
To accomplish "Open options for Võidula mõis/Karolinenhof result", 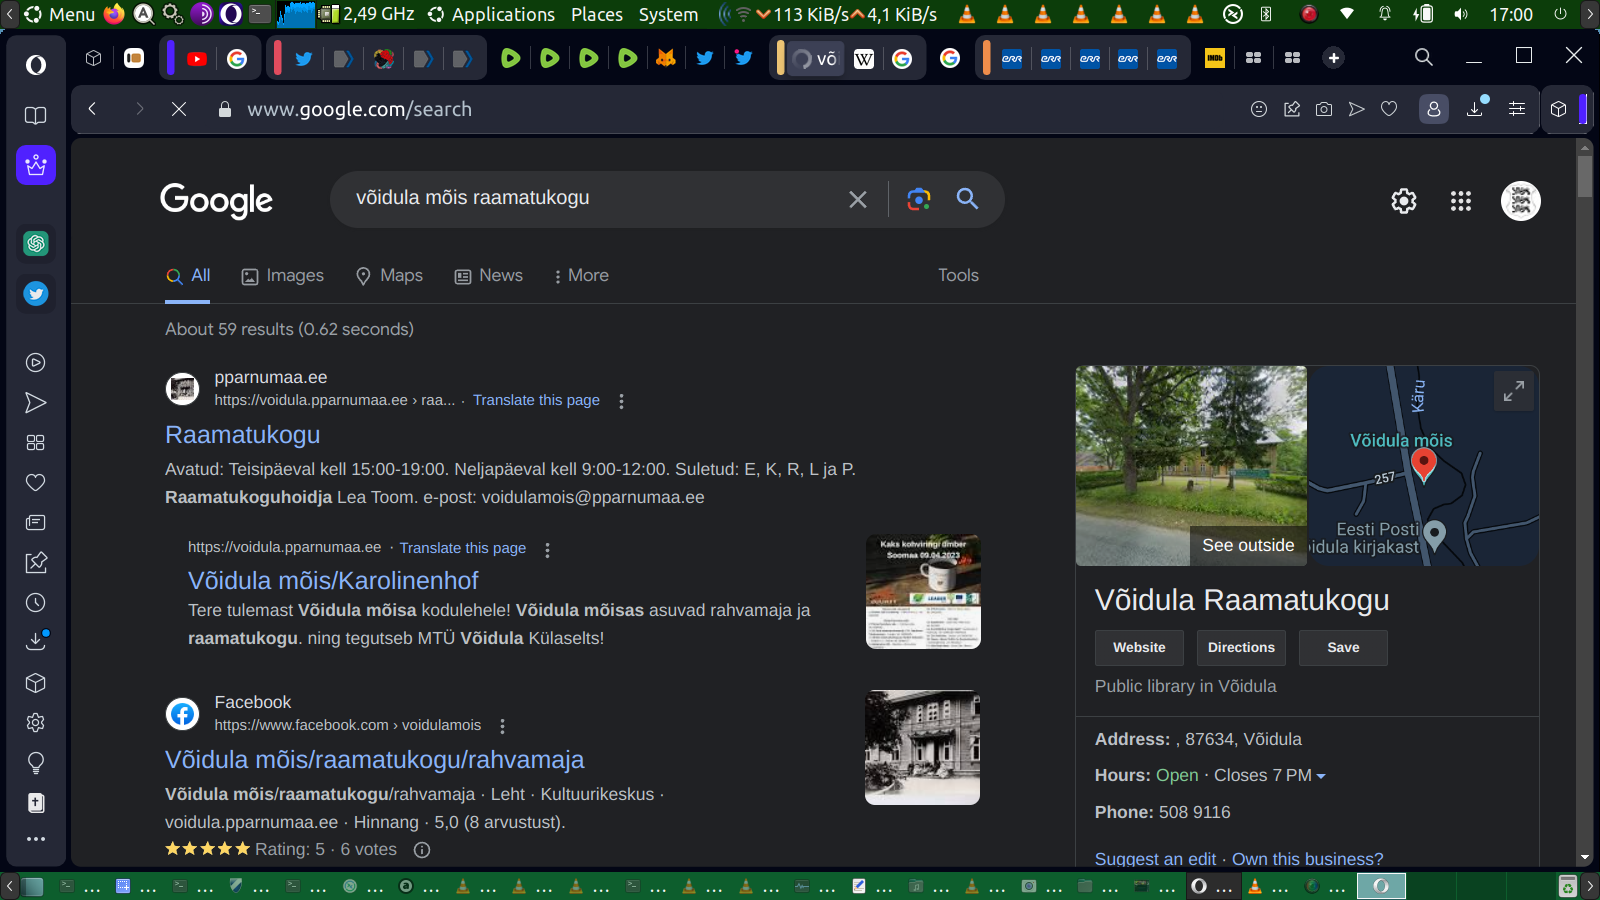I will click(x=547, y=549).
